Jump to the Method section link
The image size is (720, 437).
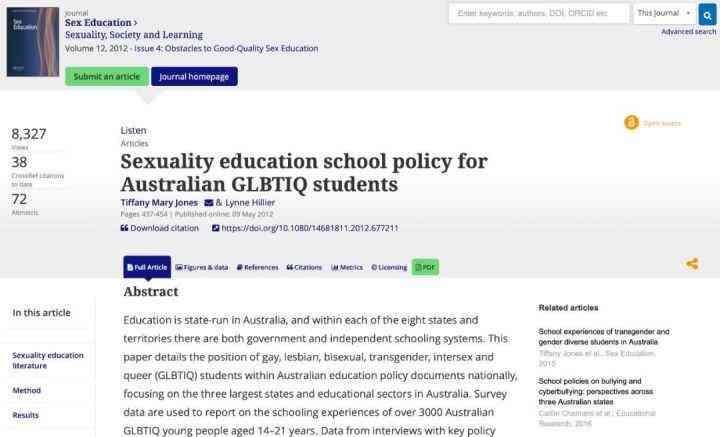point(27,390)
